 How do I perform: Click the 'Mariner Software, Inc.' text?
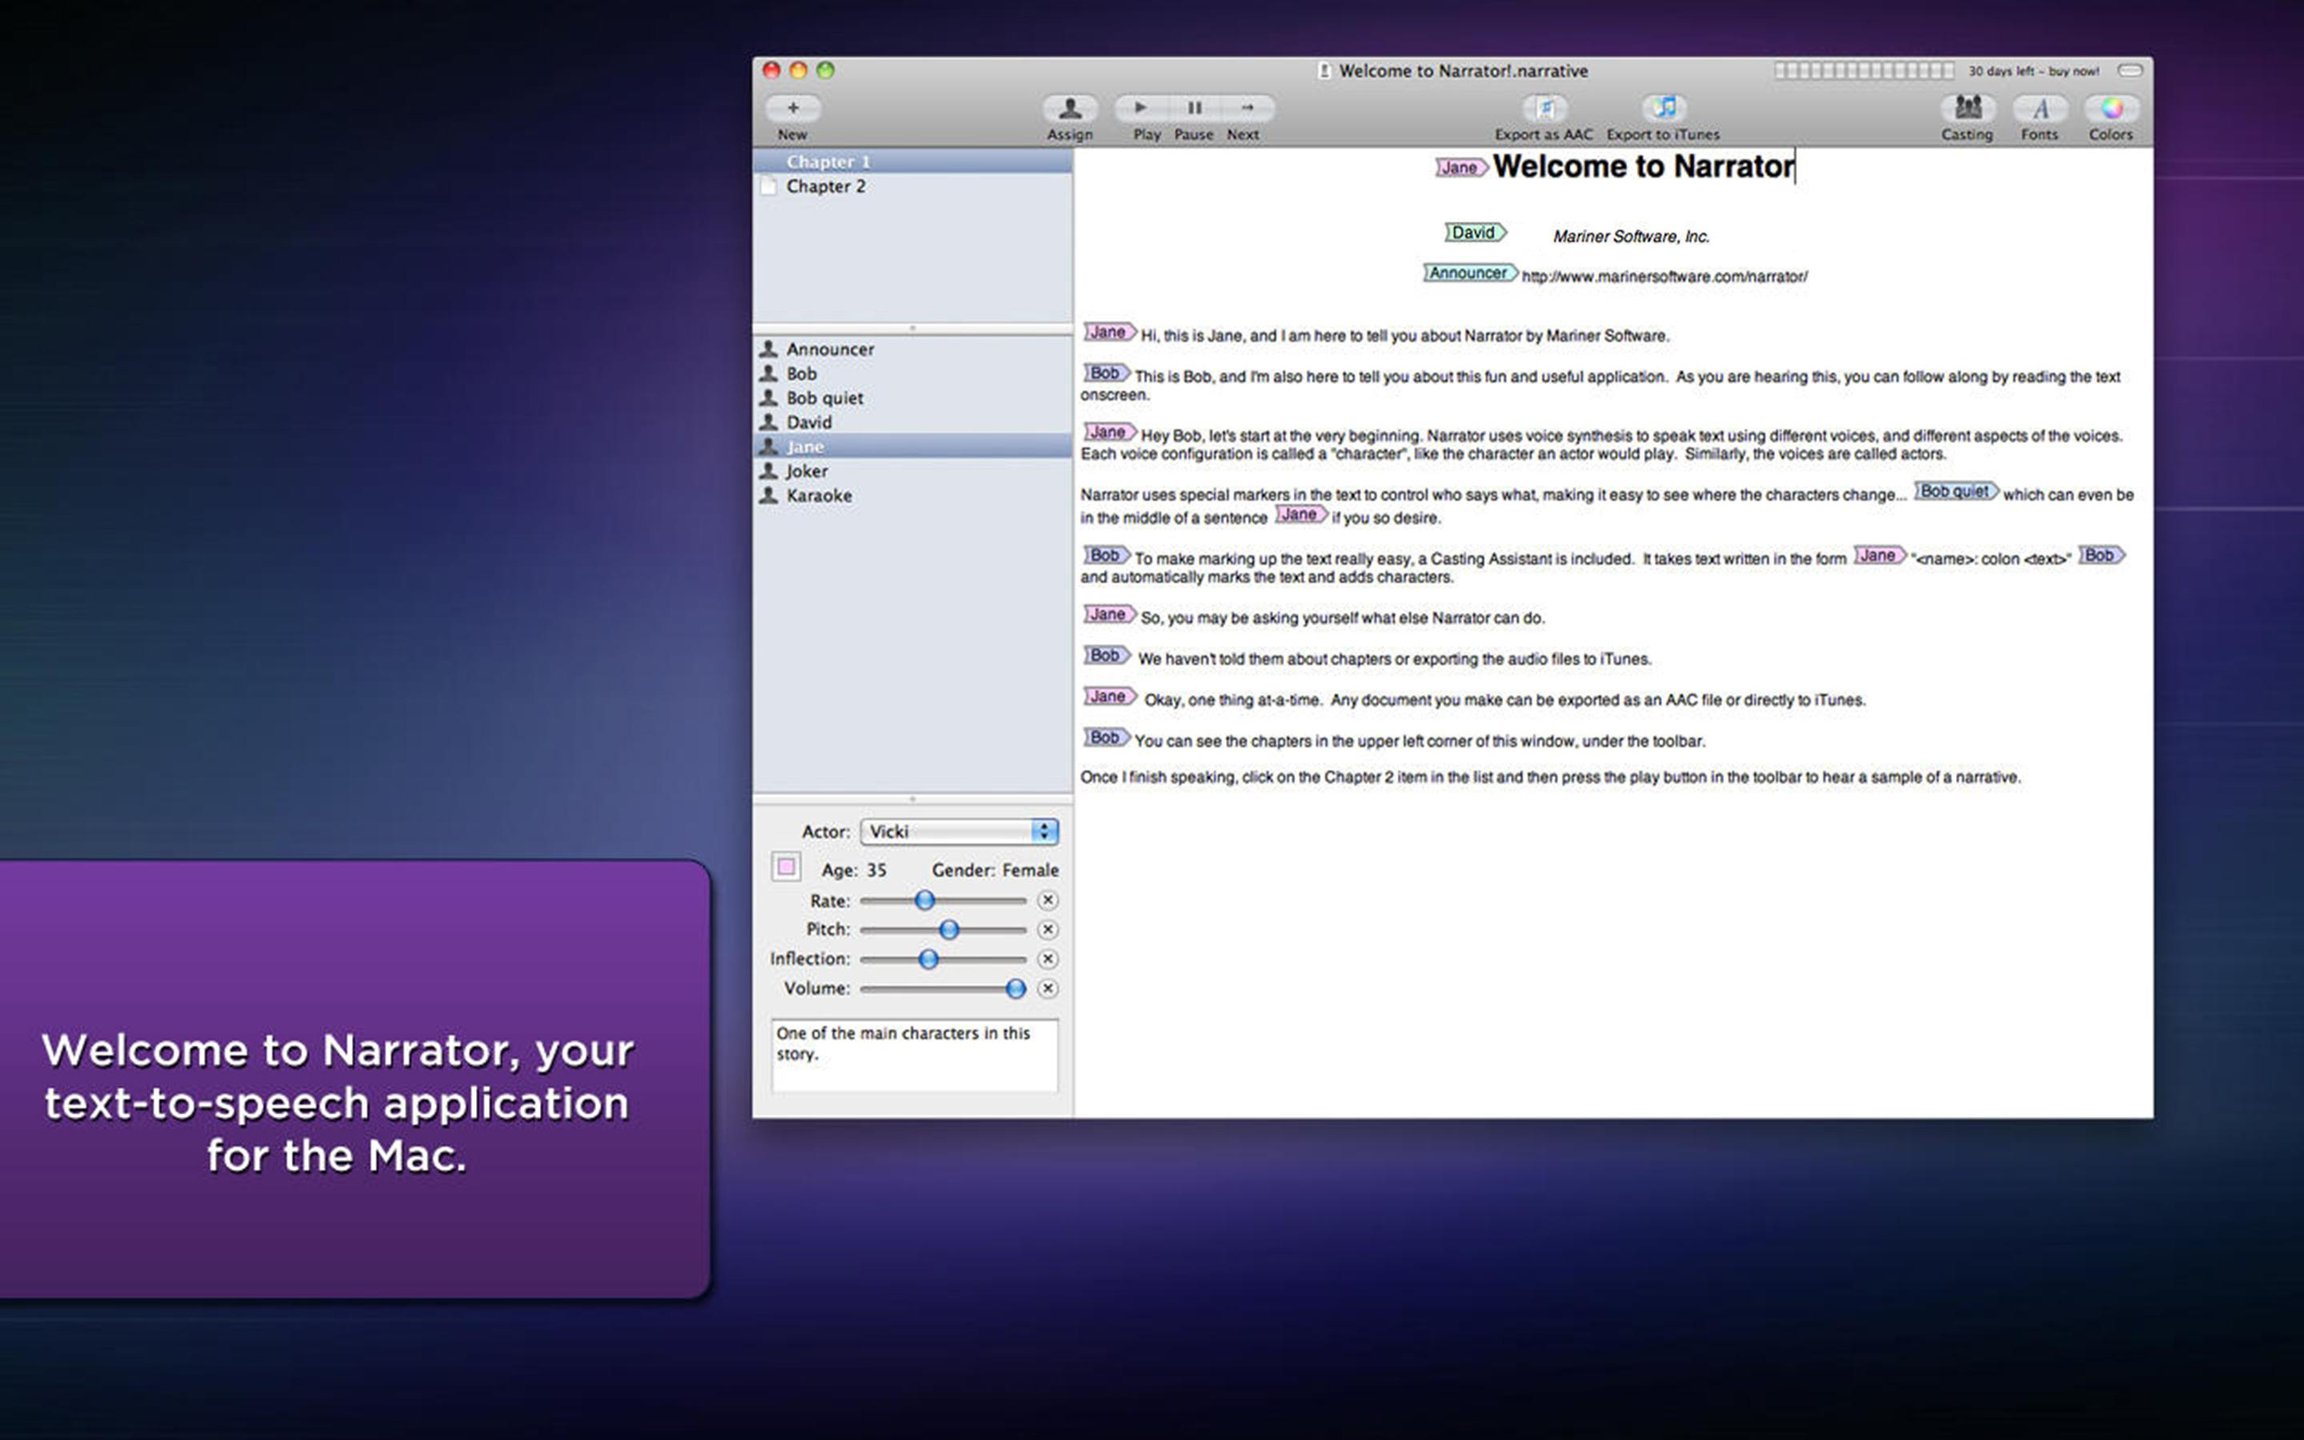(1631, 237)
